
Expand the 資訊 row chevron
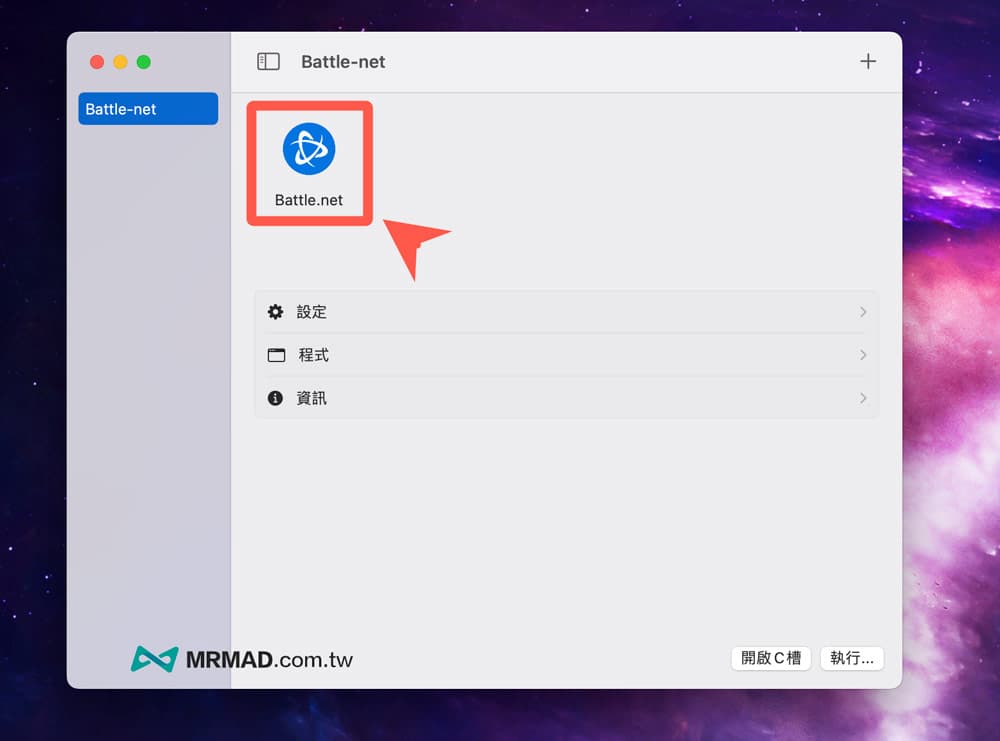(x=863, y=398)
